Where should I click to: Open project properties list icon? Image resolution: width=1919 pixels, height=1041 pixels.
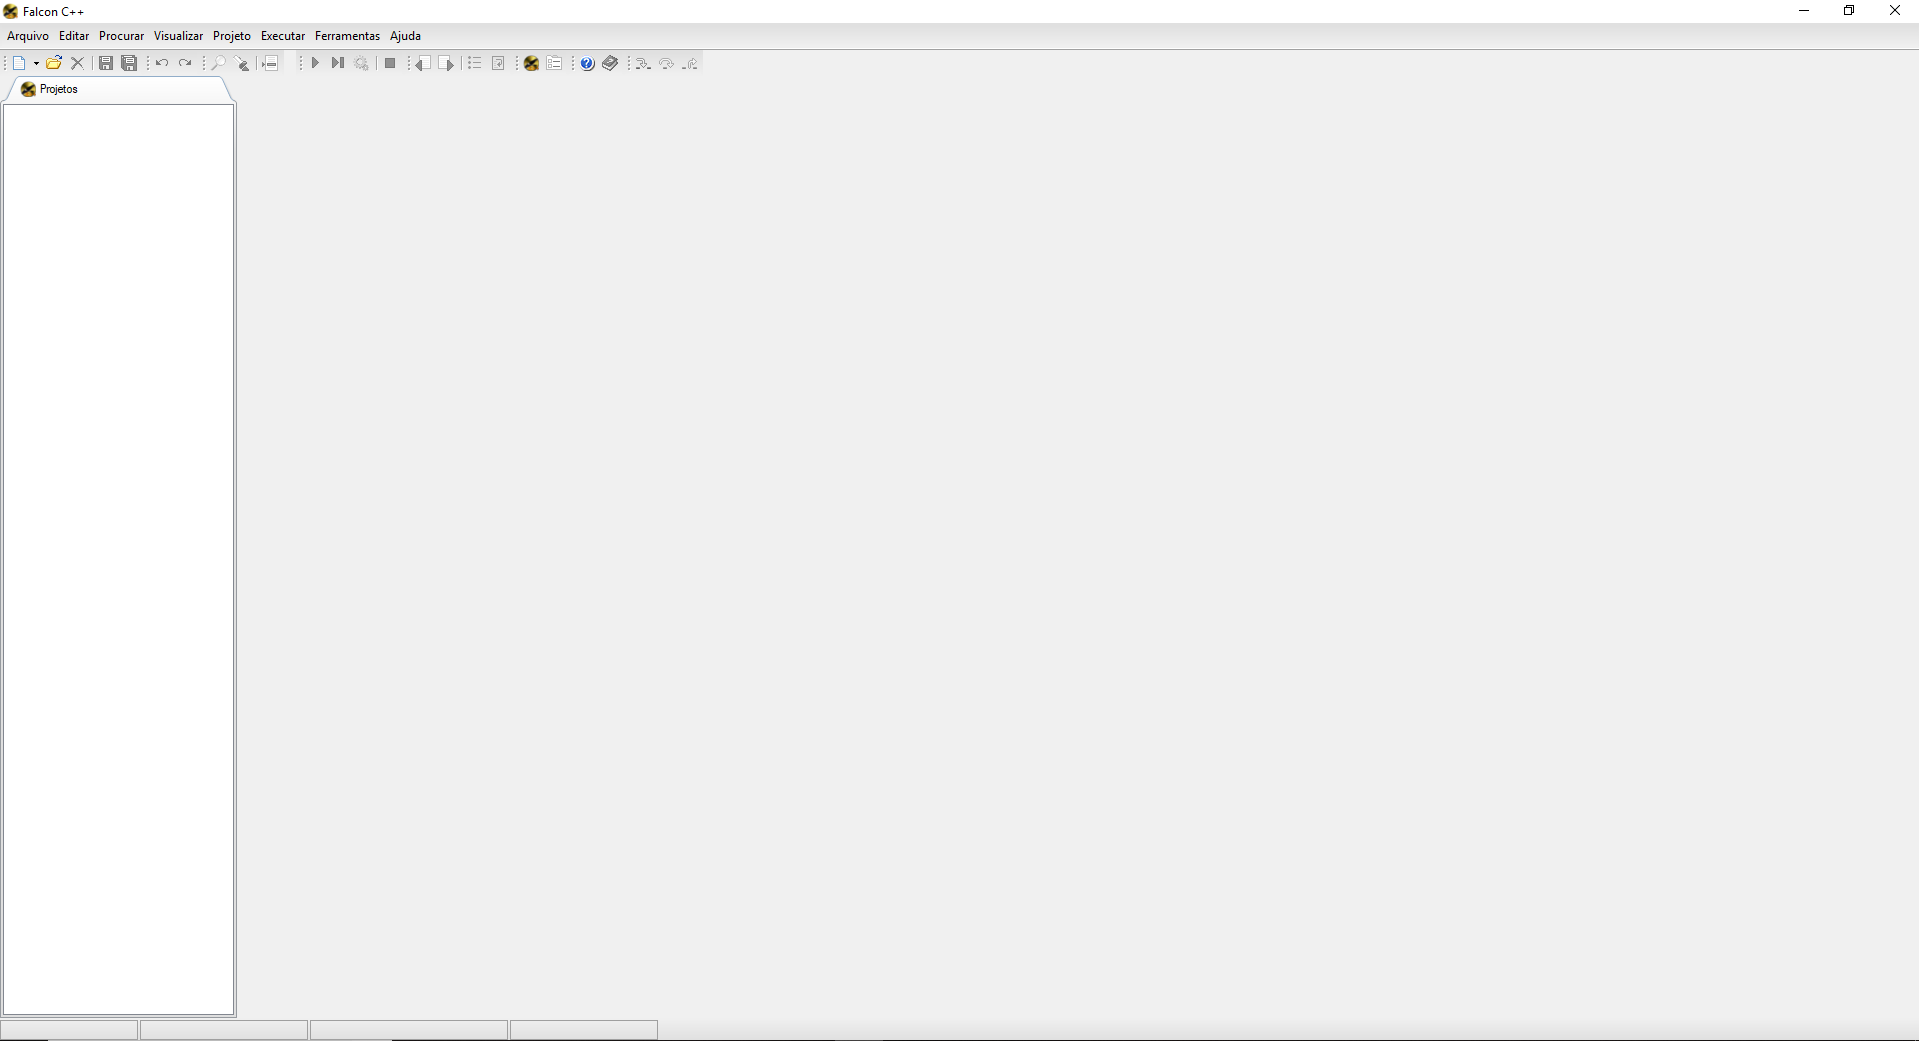tap(555, 63)
